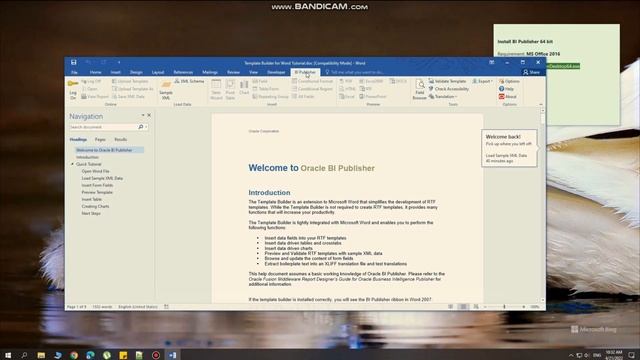Click the Welcome back popup
This screenshot has width=640, height=360.
pos(509,148)
